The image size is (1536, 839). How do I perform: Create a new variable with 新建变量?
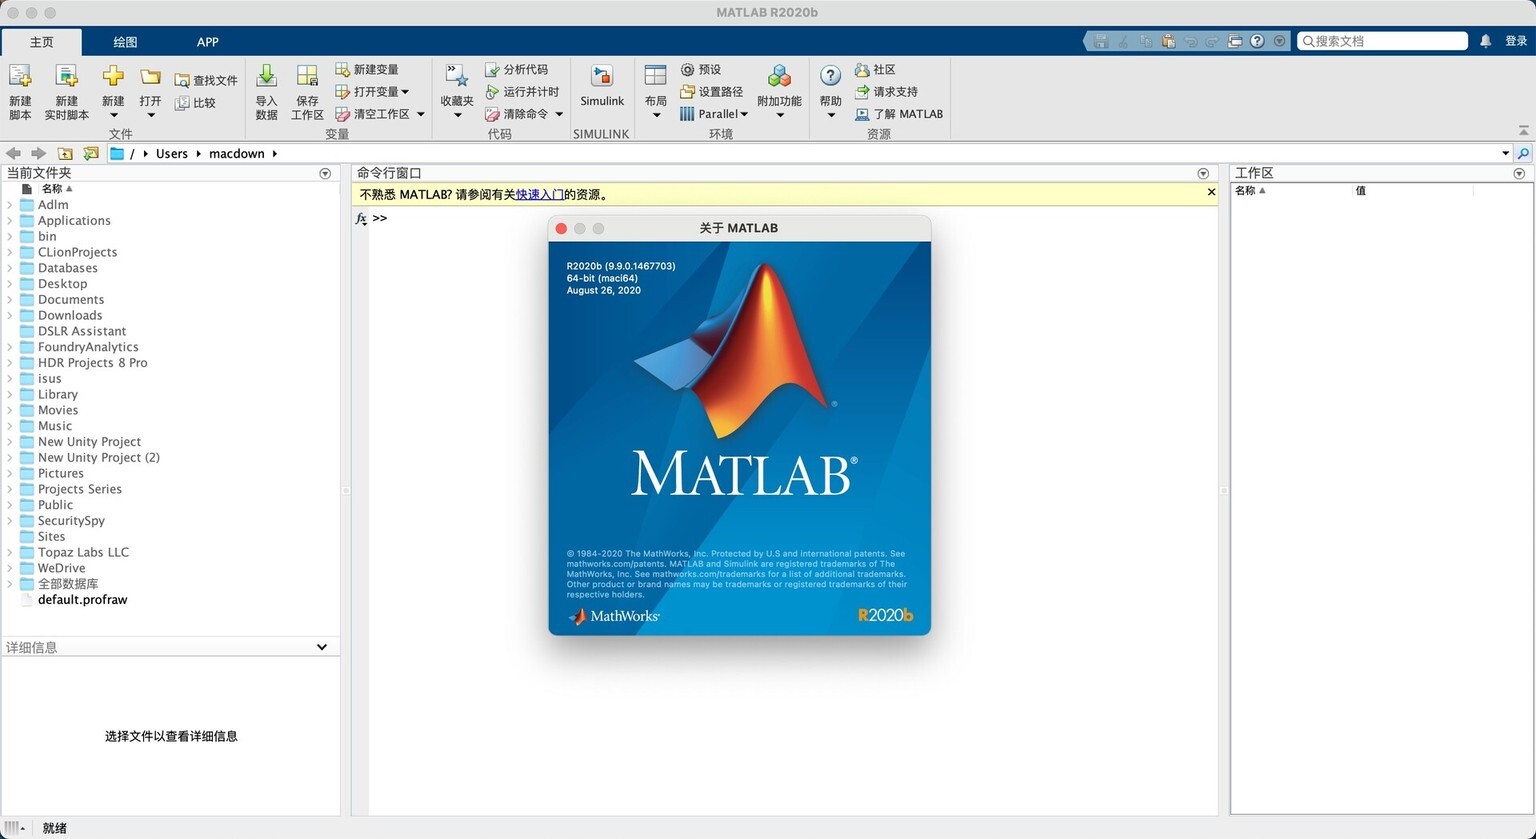pos(367,69)
